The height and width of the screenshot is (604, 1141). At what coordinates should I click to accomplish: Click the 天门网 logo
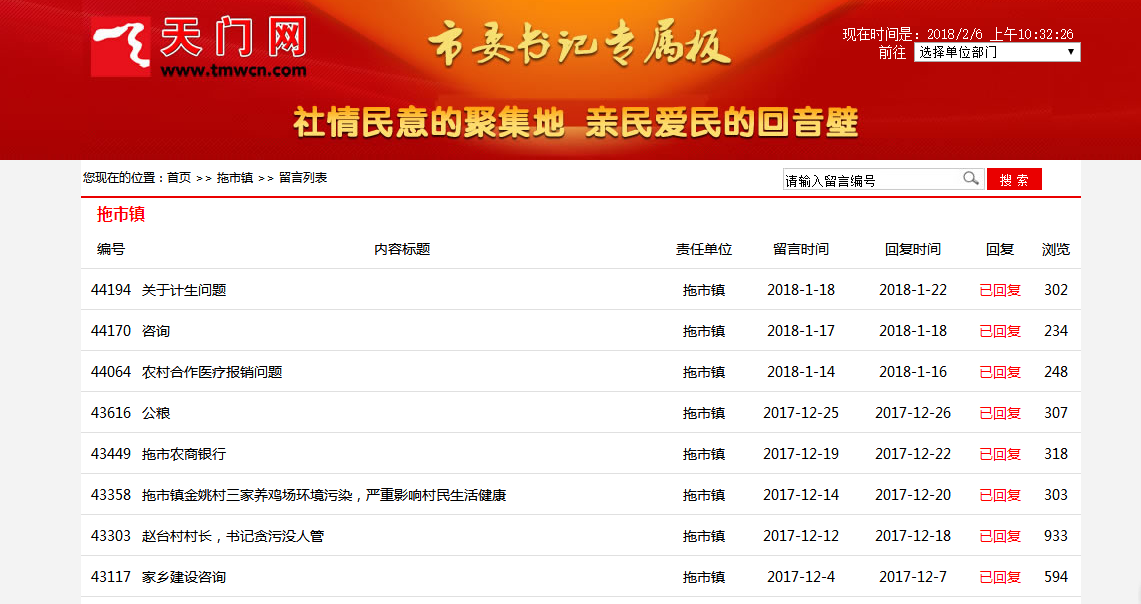tap(199, 47)
